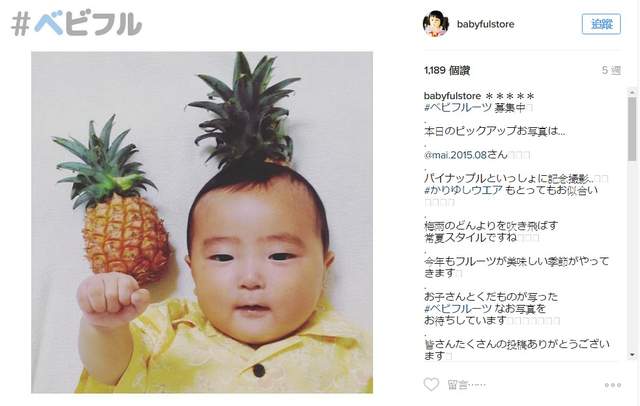Viewport: 640px width, 406px height.
Task: Open babyfulstore username in header
Action: click(485, 24)
